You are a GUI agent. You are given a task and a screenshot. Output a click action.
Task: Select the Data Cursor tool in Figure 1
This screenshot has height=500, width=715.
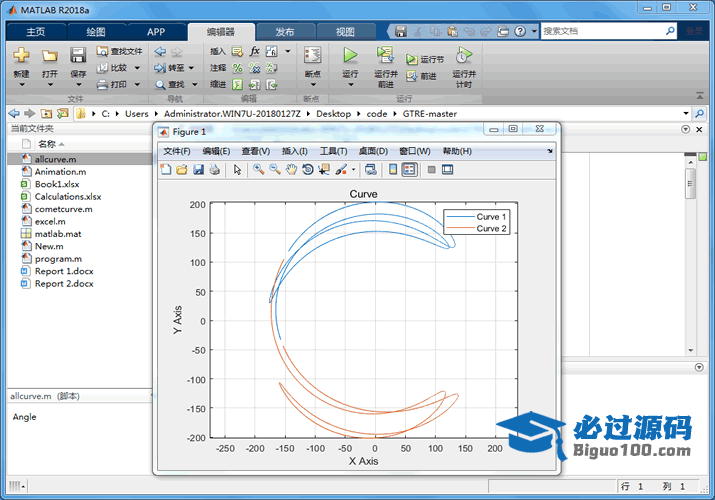click(324, 170)
